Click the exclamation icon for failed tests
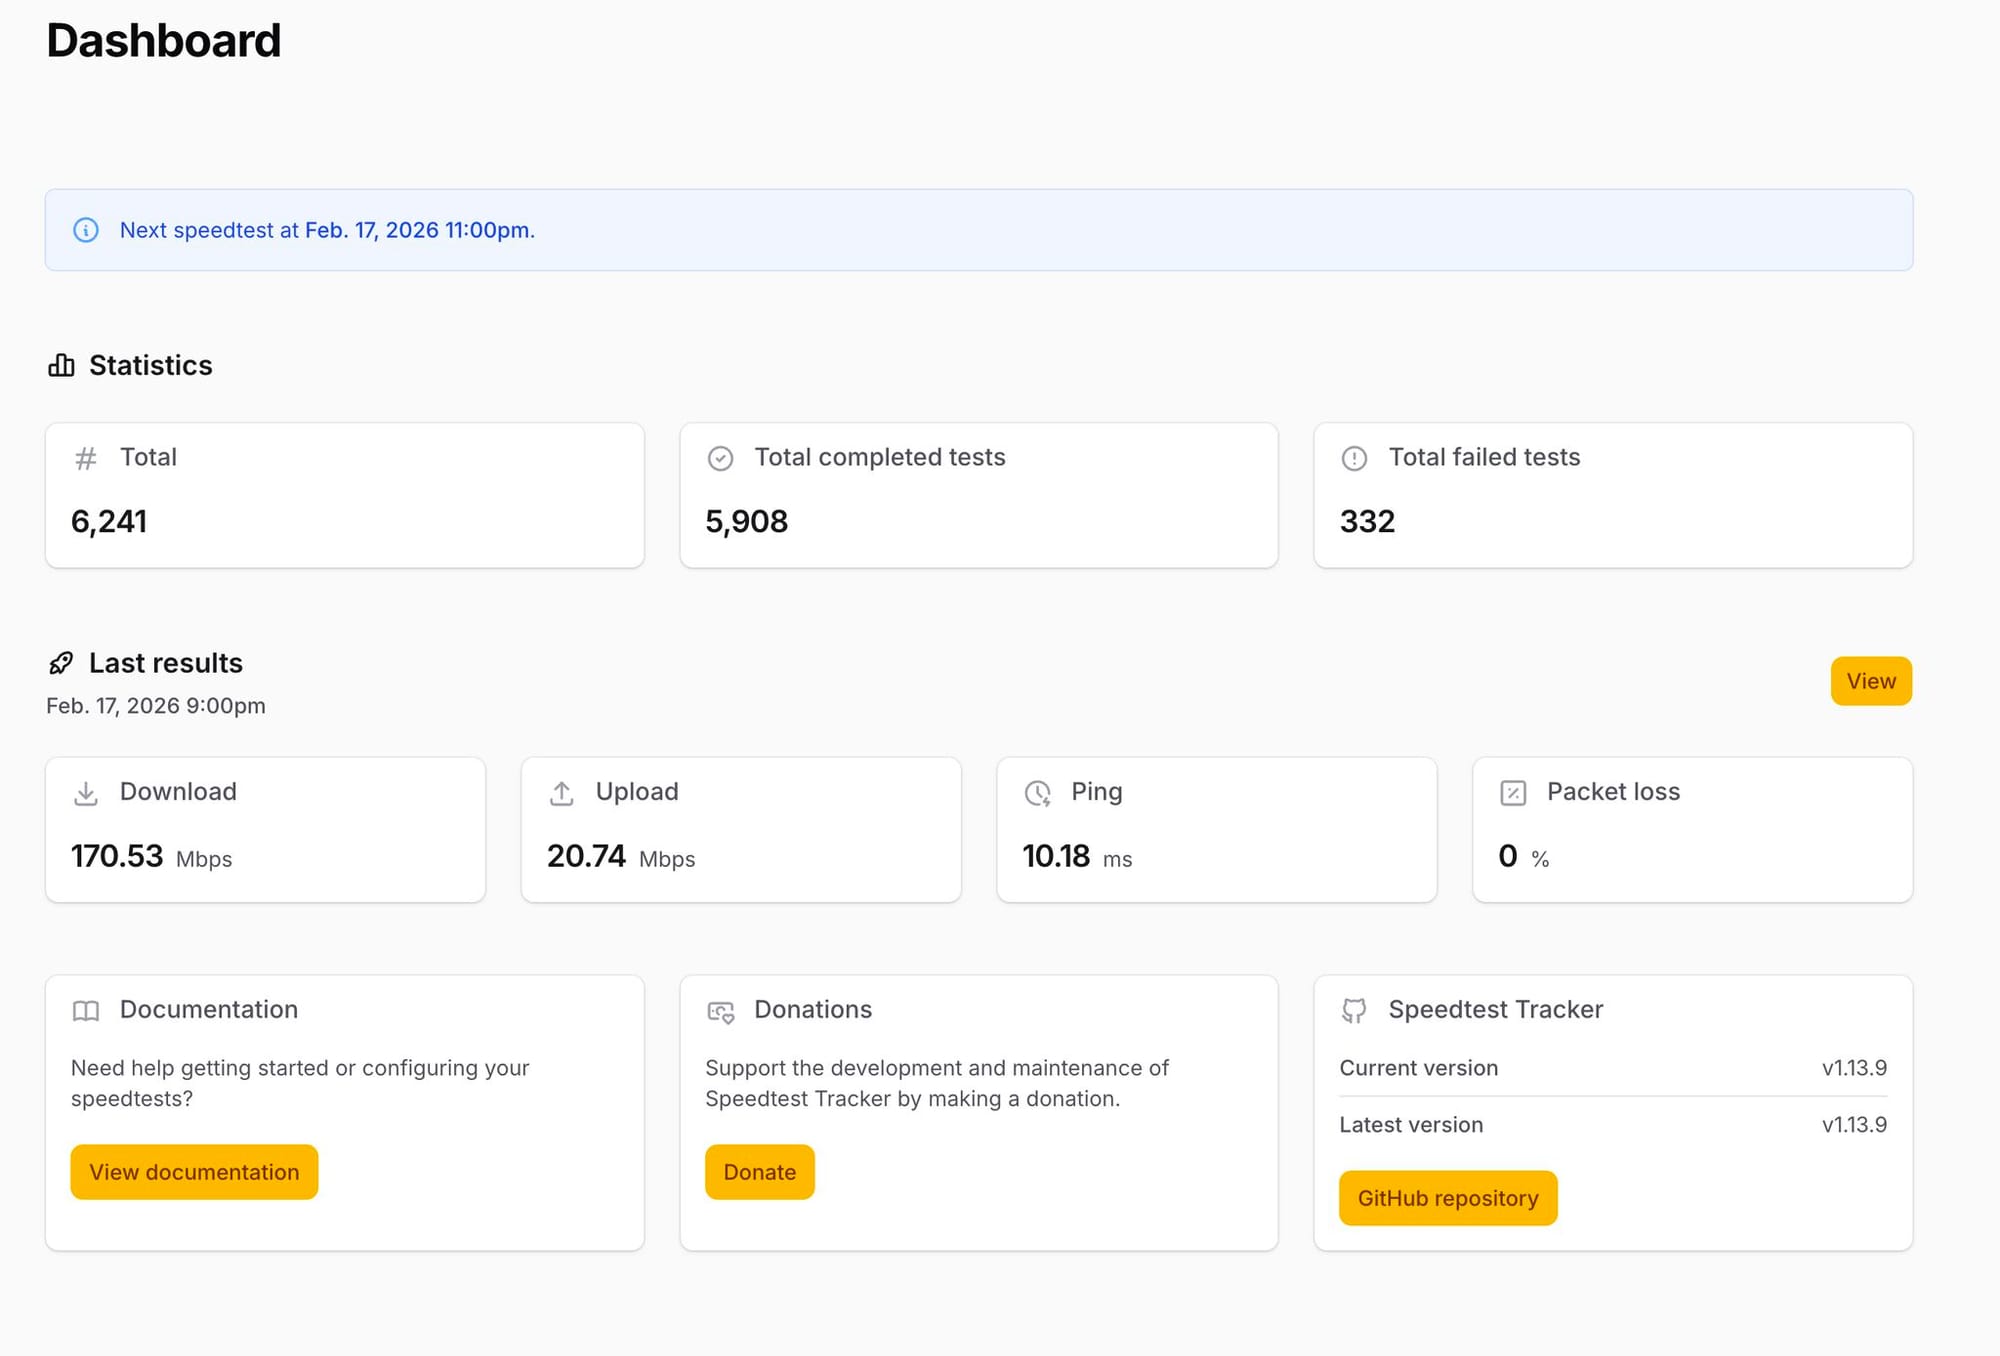This screenshot has height=1356, width=2000. point(1354,458)
